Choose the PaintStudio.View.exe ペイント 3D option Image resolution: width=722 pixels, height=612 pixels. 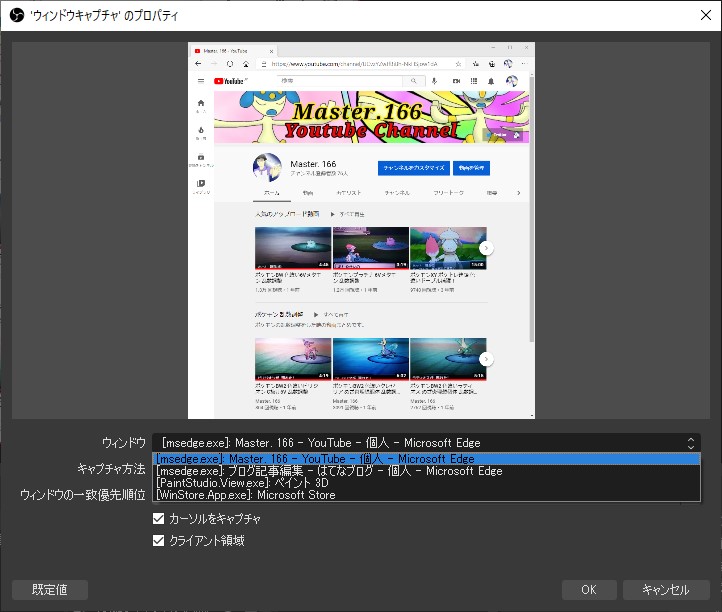[426, 483]
